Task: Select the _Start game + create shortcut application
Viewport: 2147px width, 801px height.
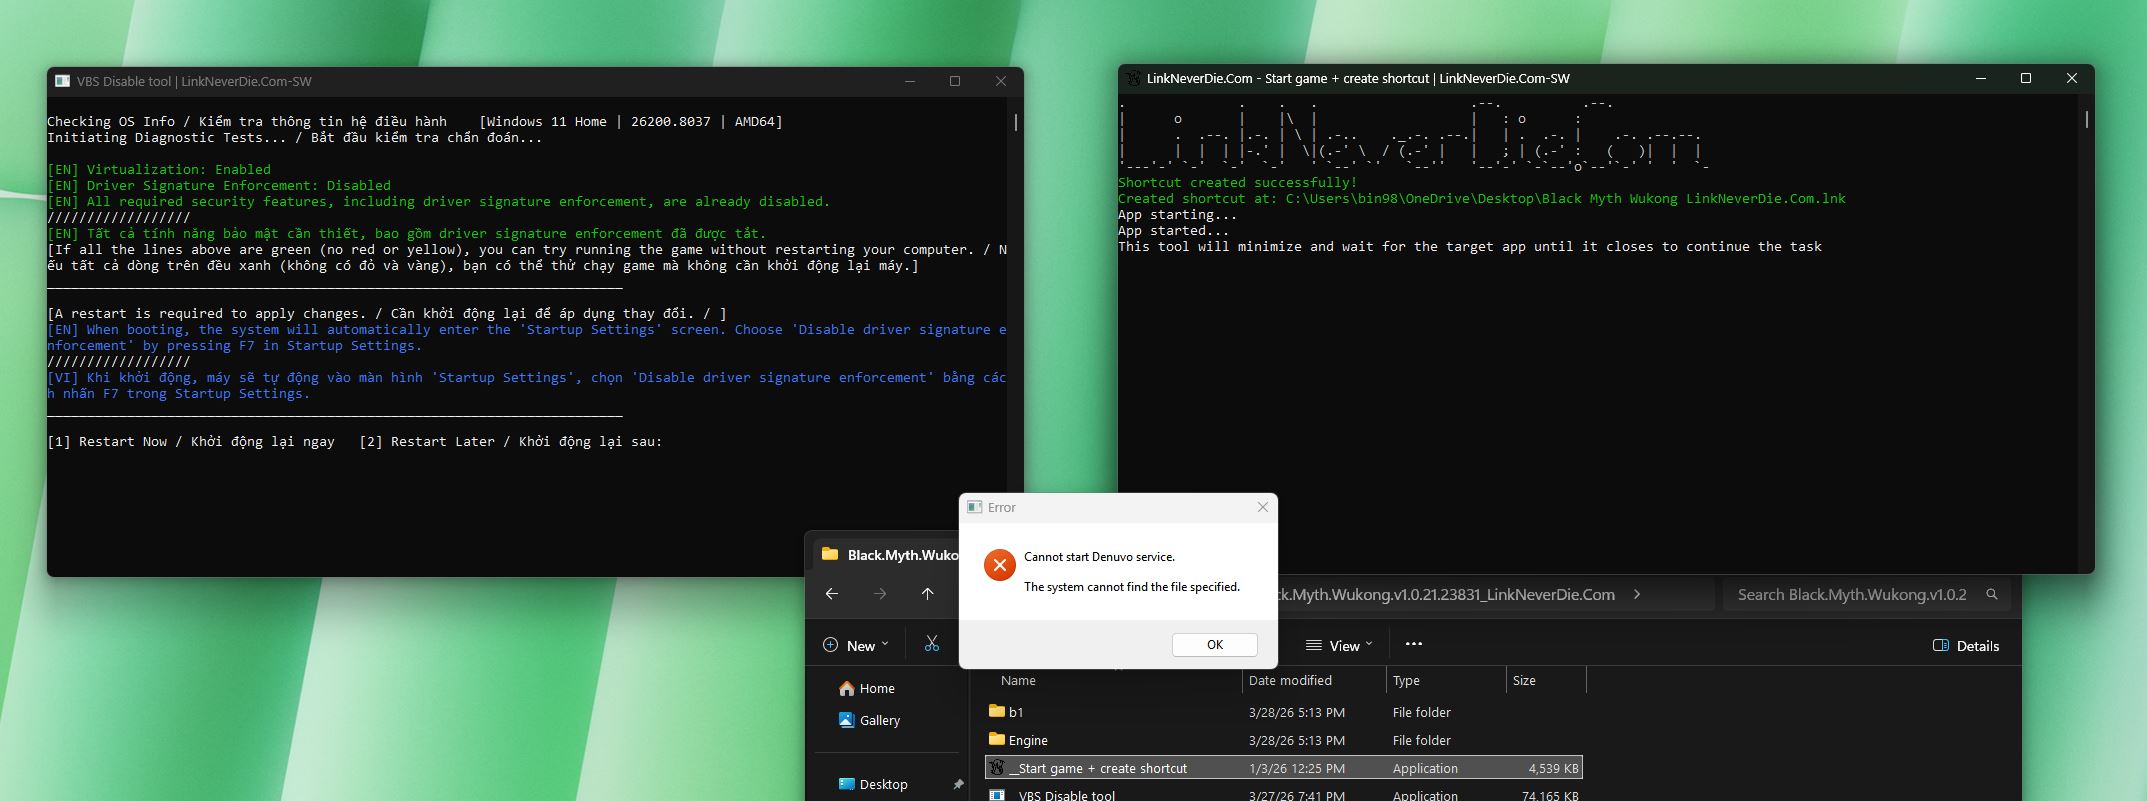Action: coord(1097,769)
